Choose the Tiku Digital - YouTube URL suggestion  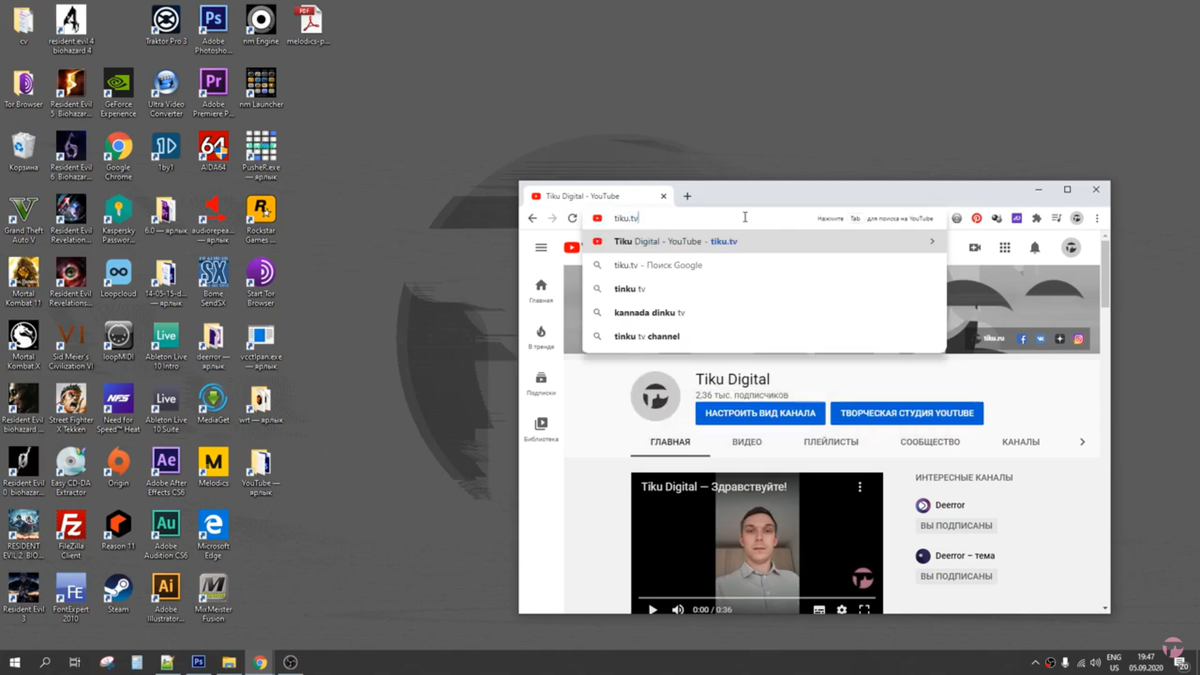pos(764,242)
